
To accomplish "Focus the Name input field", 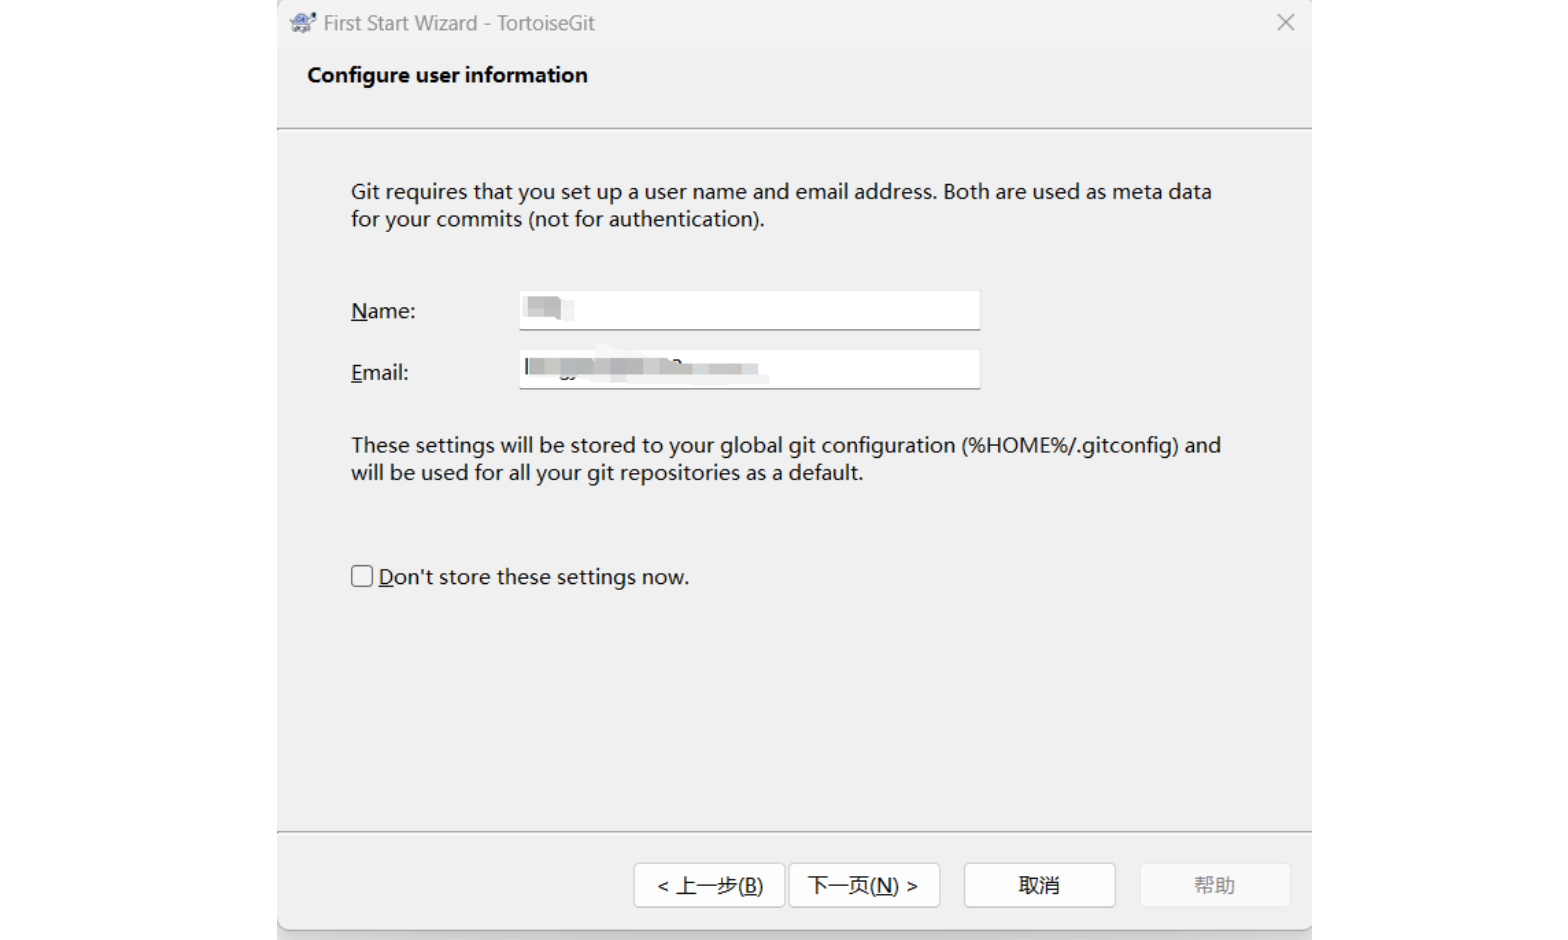I will tap(750, 310).
